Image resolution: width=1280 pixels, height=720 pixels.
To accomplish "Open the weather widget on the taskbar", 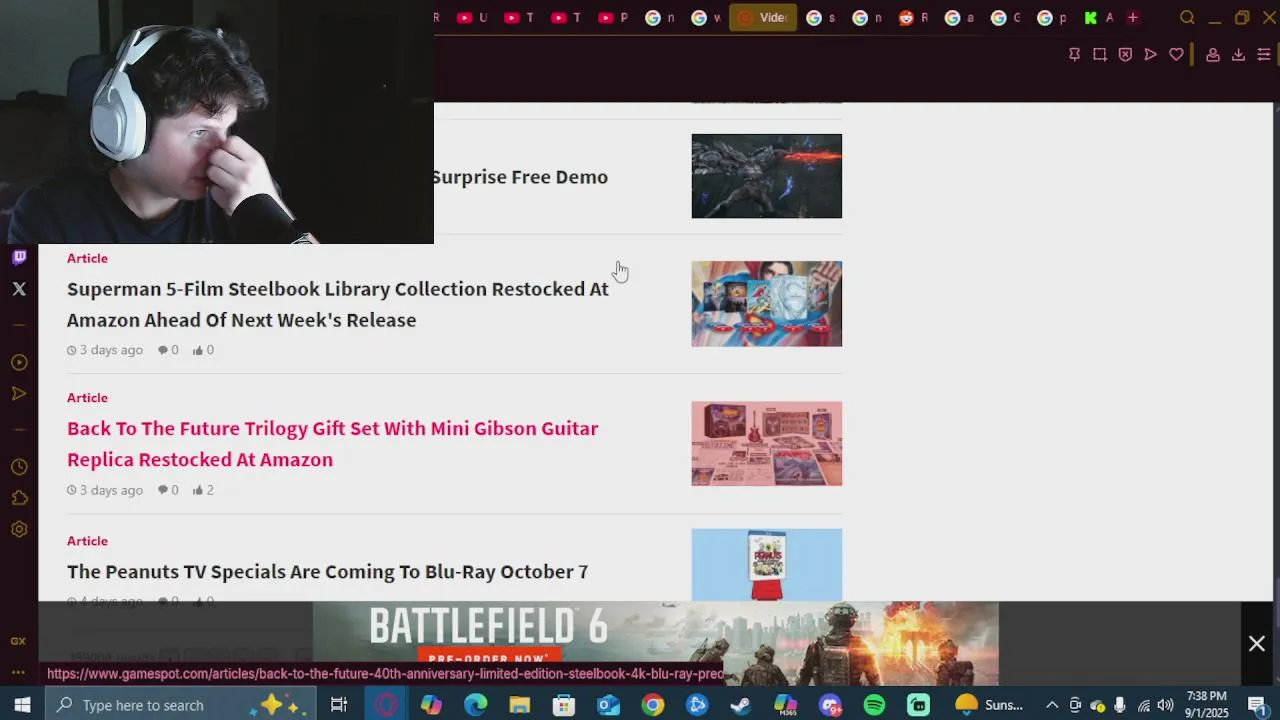I will pos(990,705).
